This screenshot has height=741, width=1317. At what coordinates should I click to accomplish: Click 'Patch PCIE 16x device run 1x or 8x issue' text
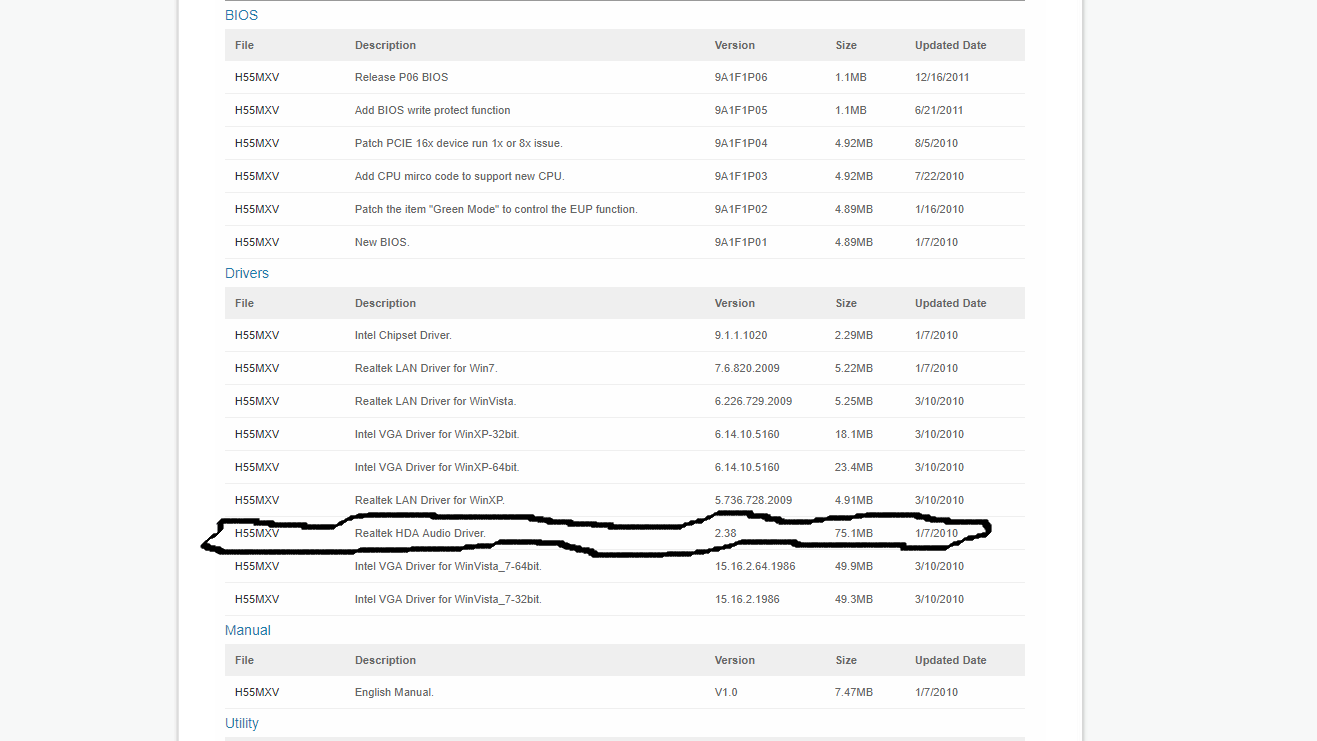pos(459,143)
